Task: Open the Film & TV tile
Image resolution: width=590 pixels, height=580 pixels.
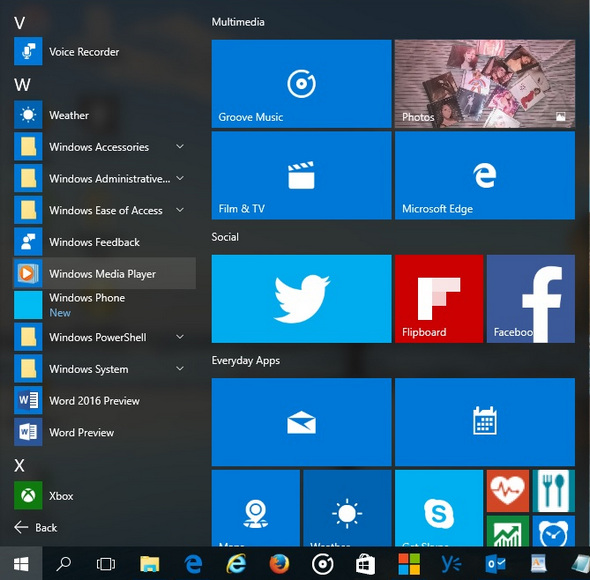Action: coord(301,175)
